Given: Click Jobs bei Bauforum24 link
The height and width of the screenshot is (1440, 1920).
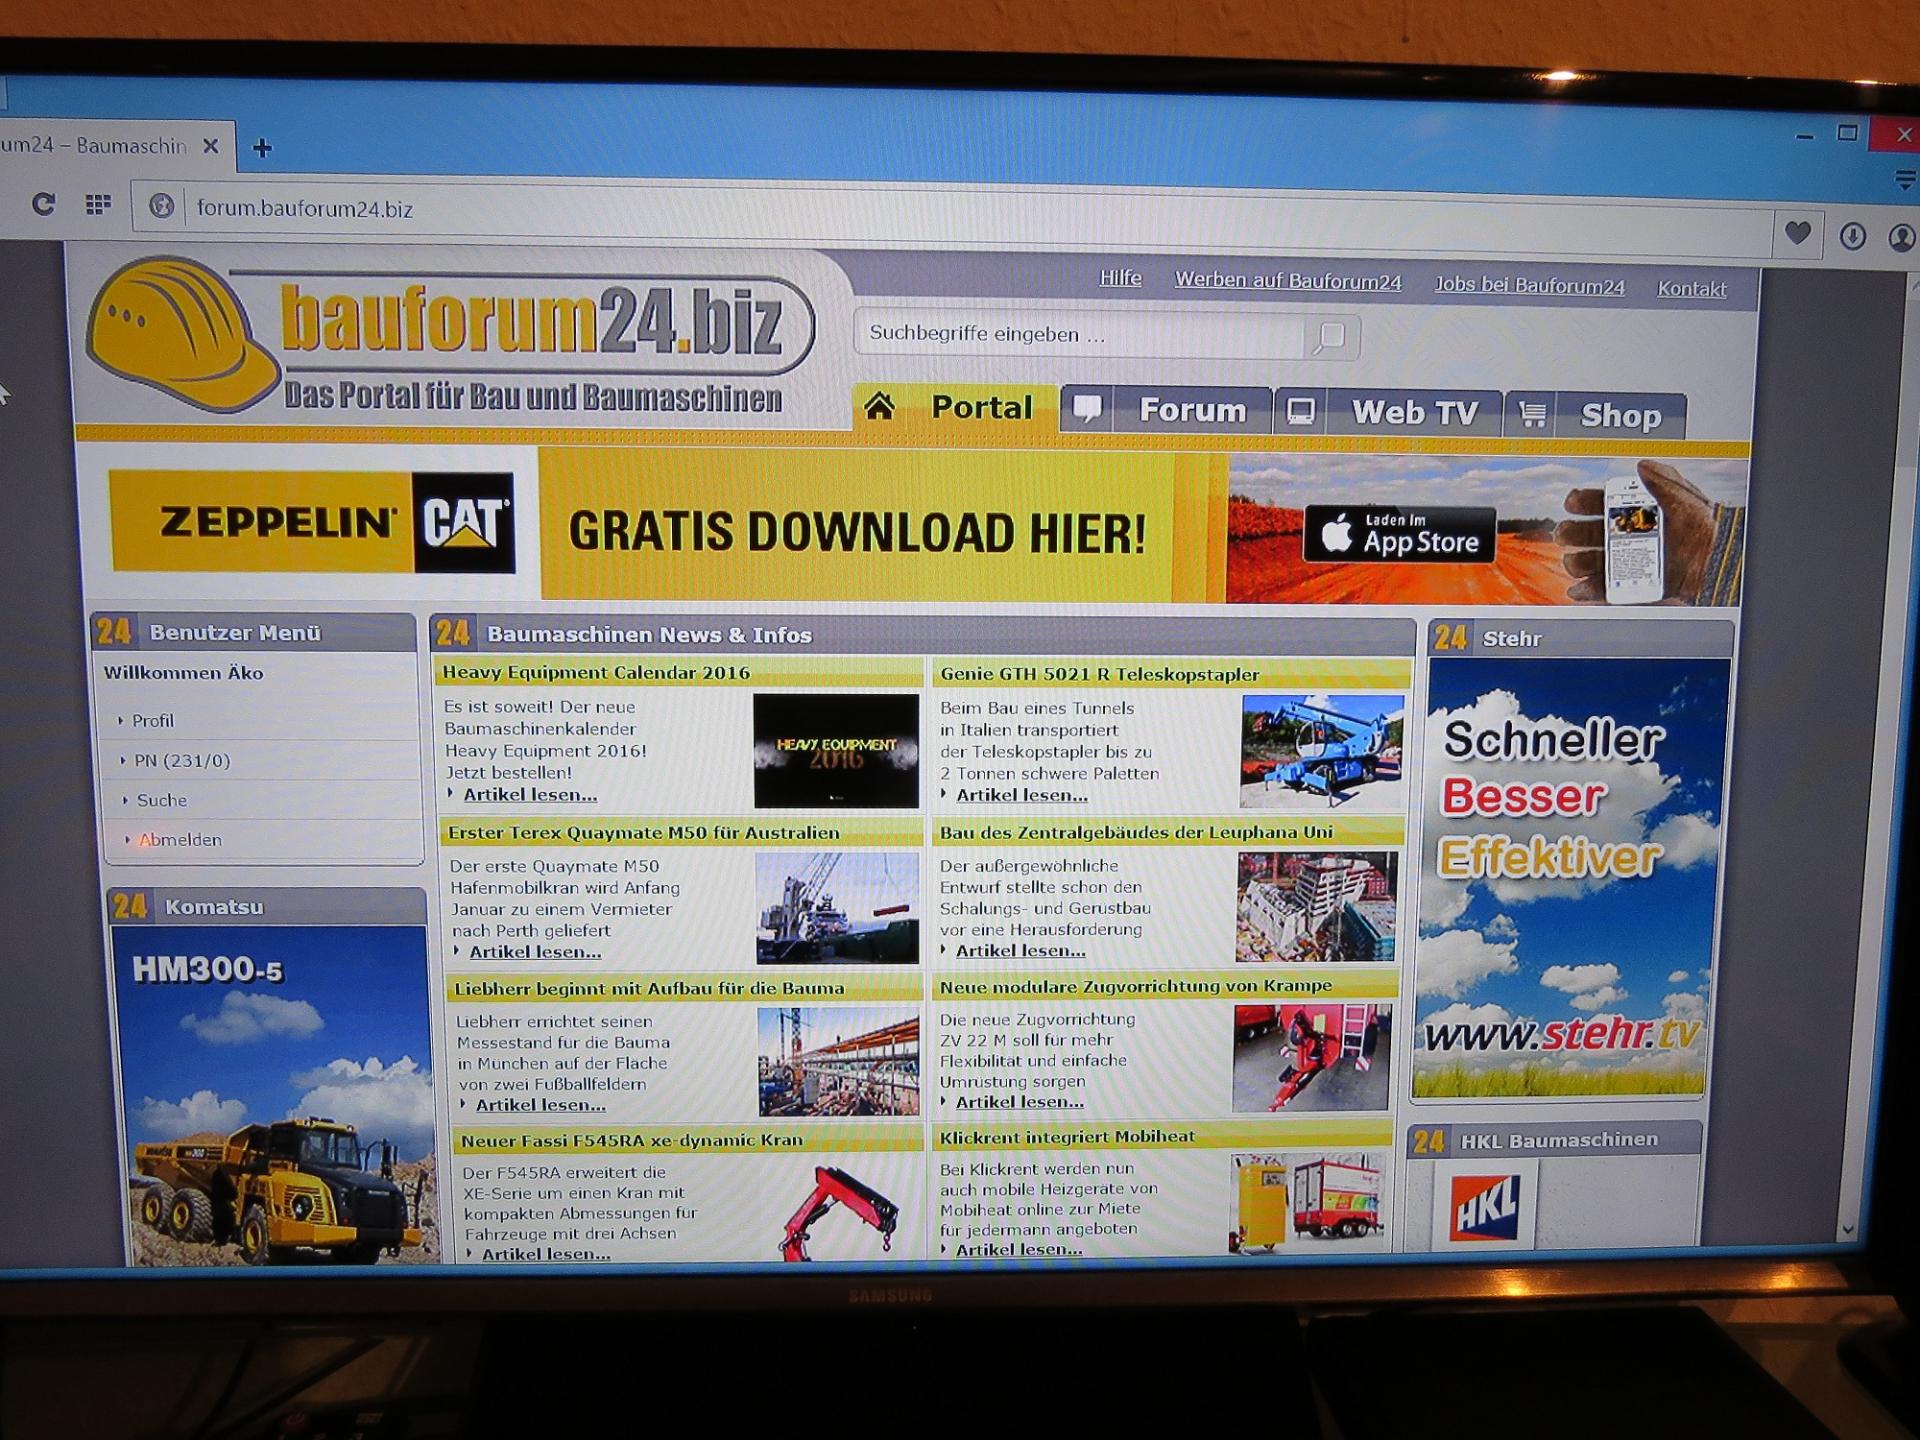Looking at the screenshot, I should pyautogui.click(x=1529, y=285).
